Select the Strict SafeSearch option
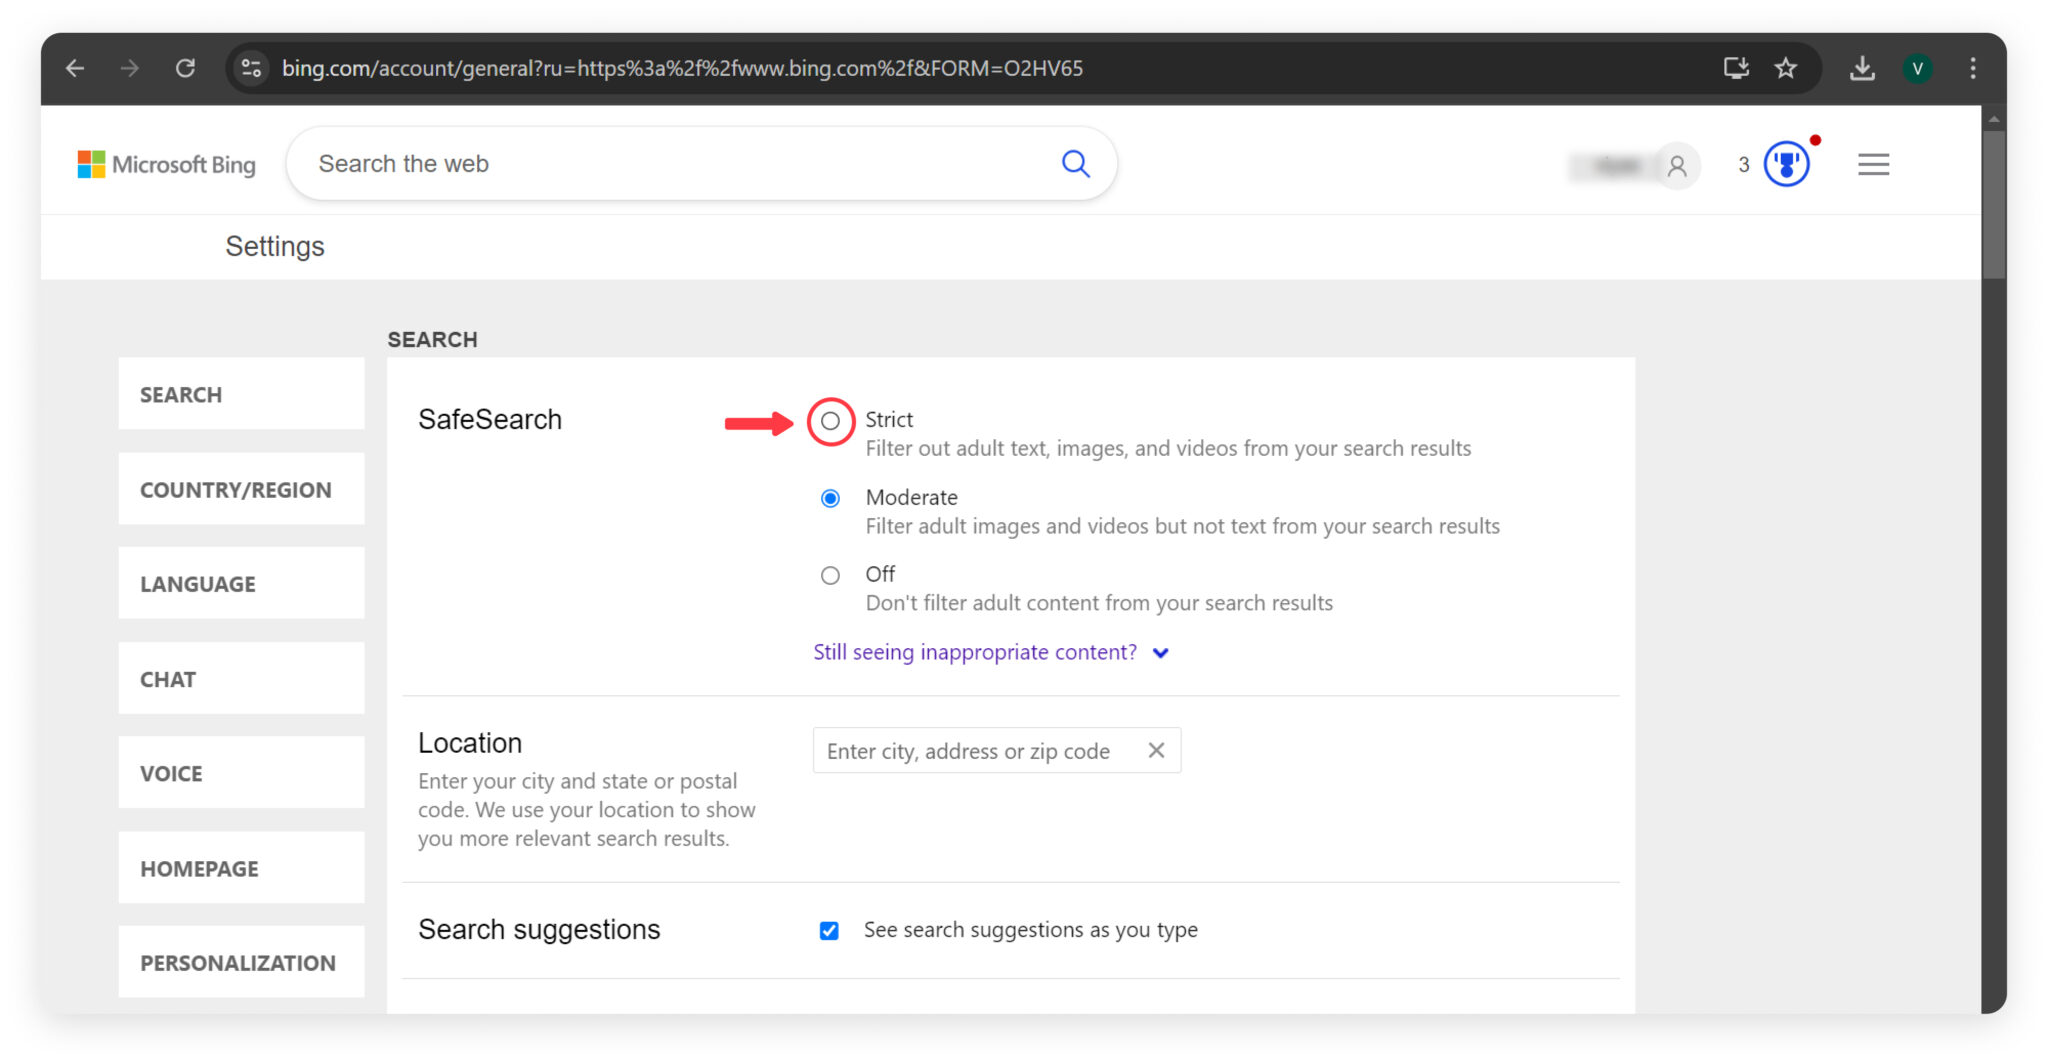Image resolution: width=2048 pixels, height=1063 pixels. tap(829, 421)
